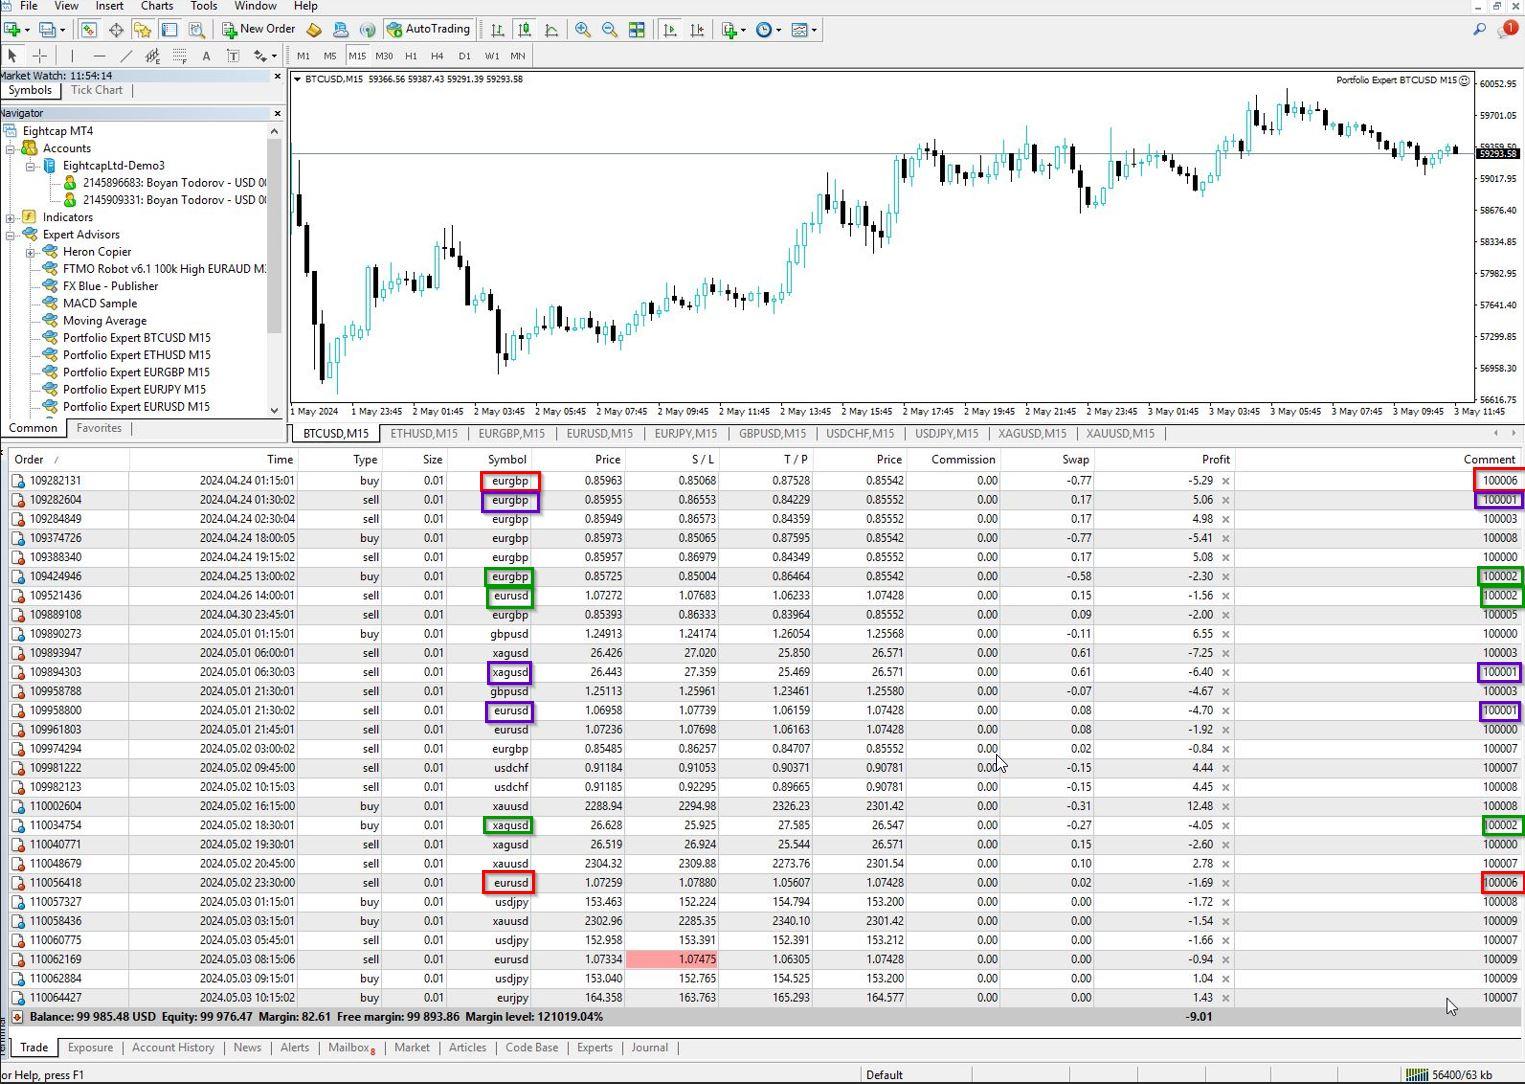The height and width of the screenshot is (1084, 1525).
Task: Switch to XAUUSD,M15 chart tab
Action: click(x=1120, y=433)
